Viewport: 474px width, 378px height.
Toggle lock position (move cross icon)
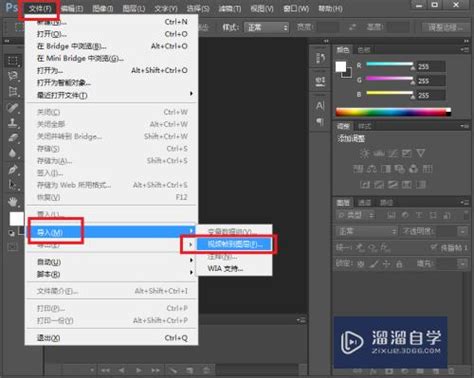click(386, 264)
